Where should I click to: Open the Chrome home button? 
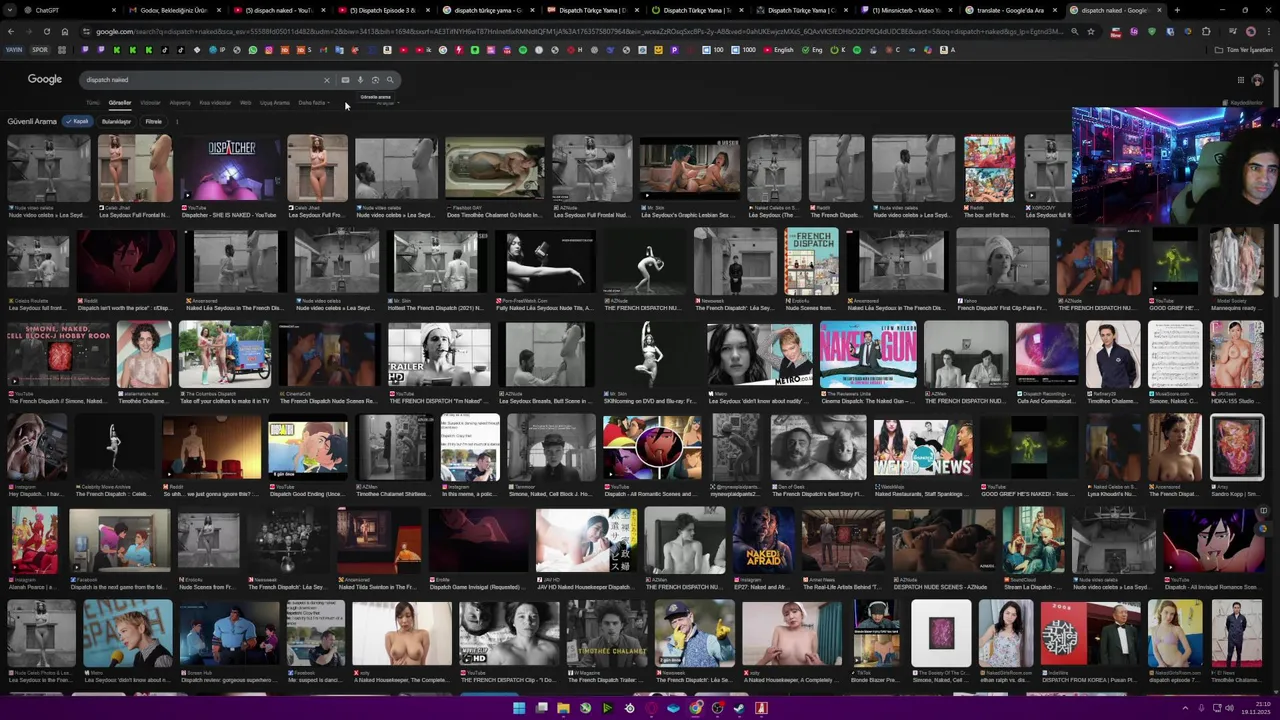tap(64, 31)
